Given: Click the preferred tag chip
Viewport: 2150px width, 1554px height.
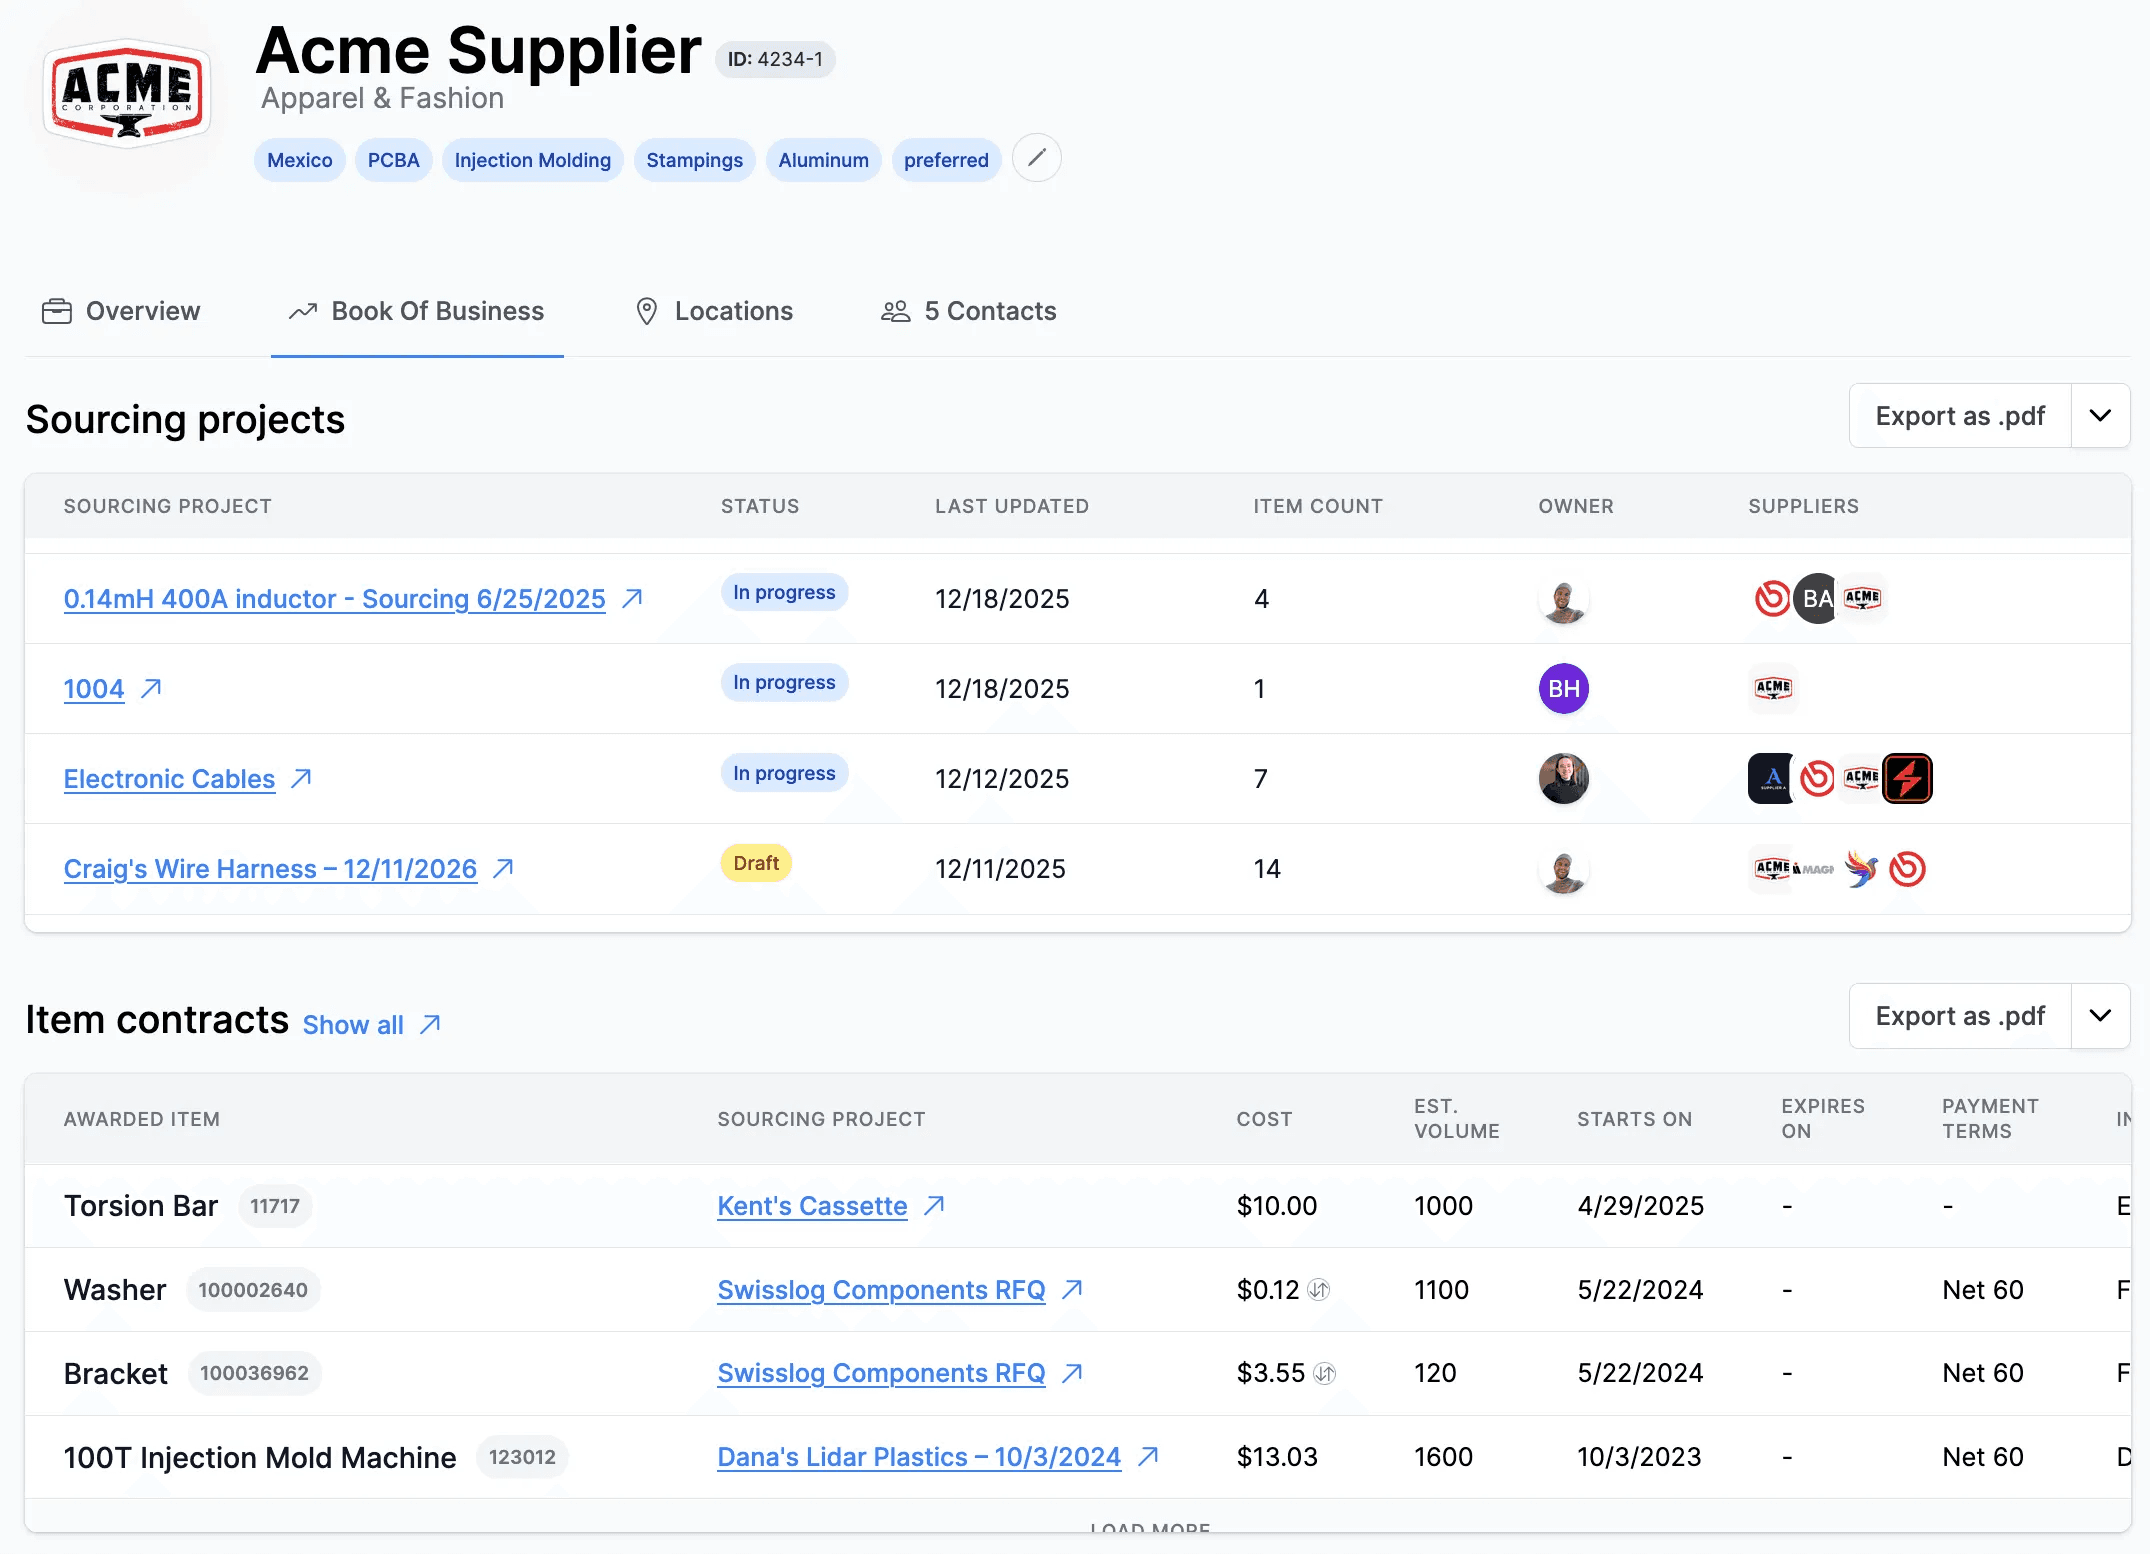Looking at the screenshot, I should [x=945, y=161].
